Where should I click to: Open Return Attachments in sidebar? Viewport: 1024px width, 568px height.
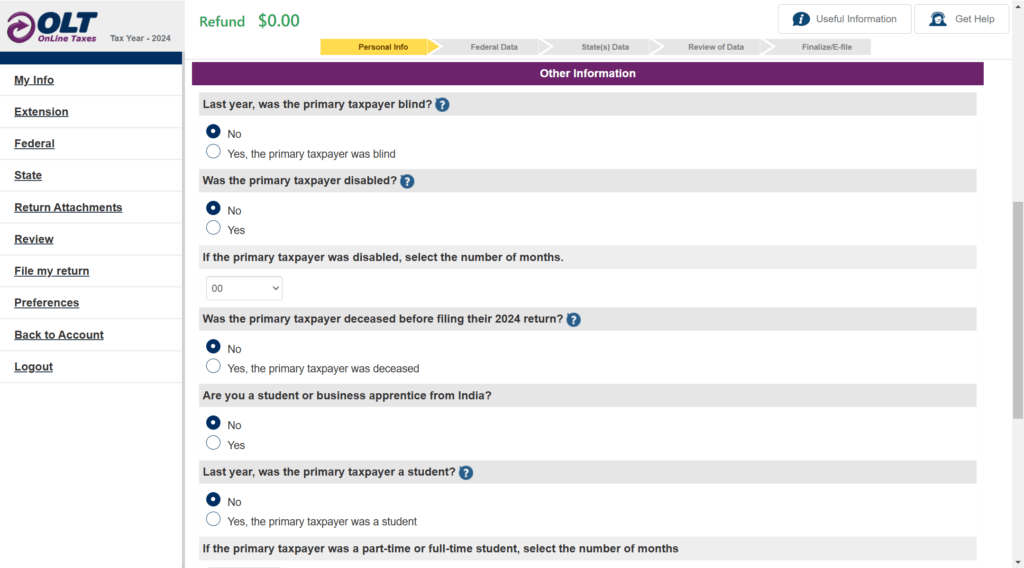68,207
